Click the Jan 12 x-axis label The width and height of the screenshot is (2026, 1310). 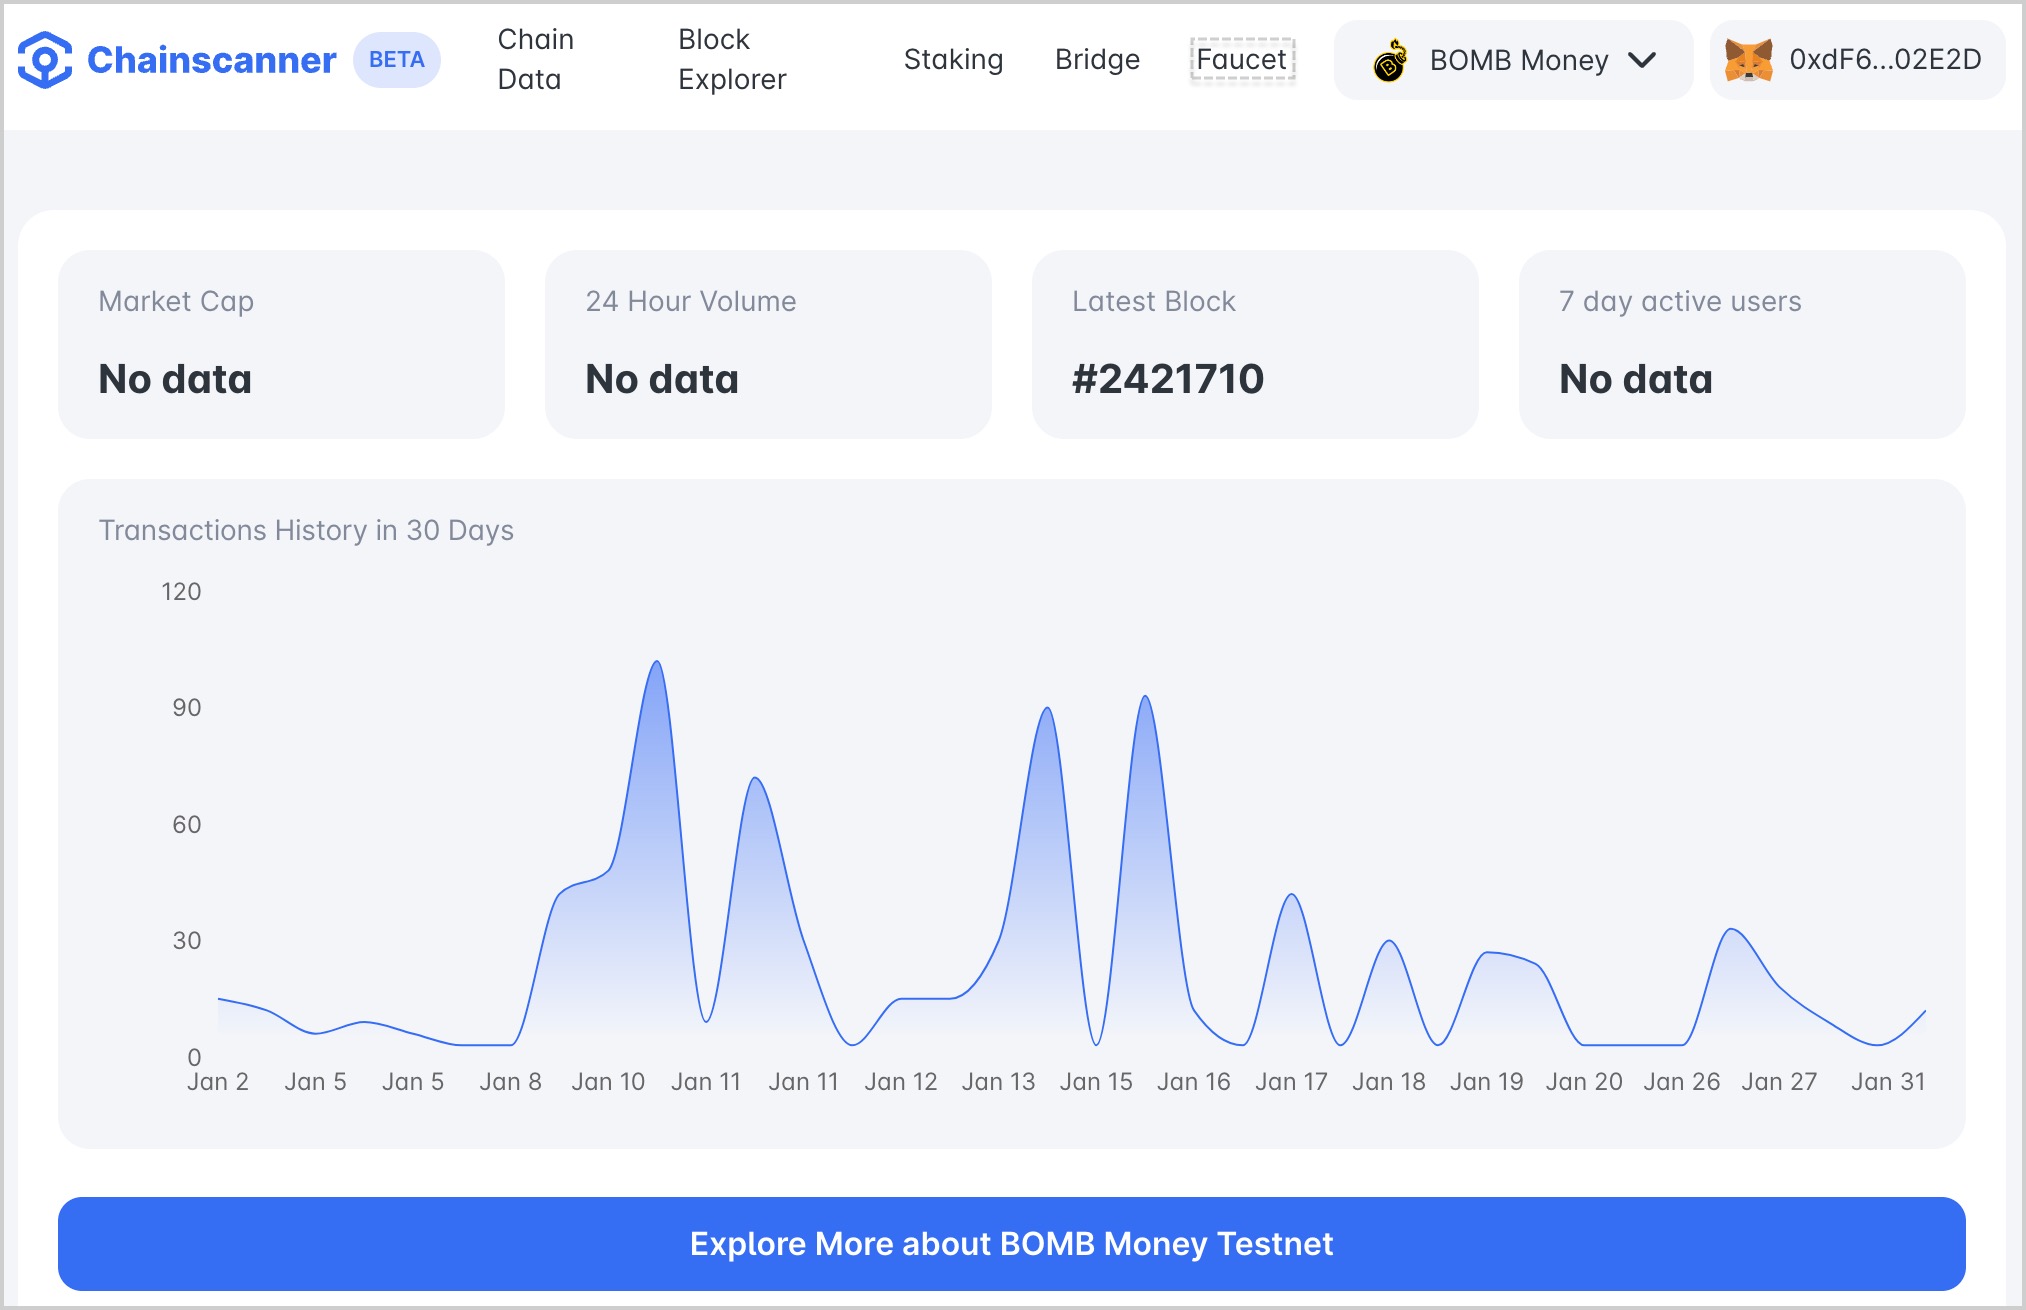coord(901,1082)
